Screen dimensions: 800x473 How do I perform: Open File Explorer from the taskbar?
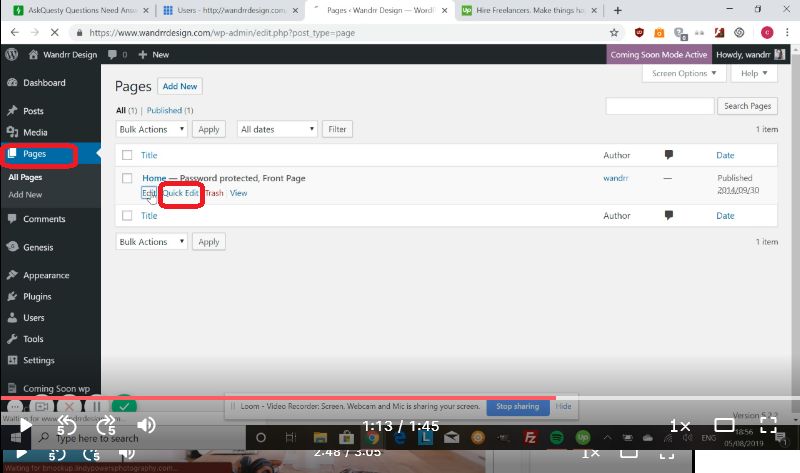[320, 437]
